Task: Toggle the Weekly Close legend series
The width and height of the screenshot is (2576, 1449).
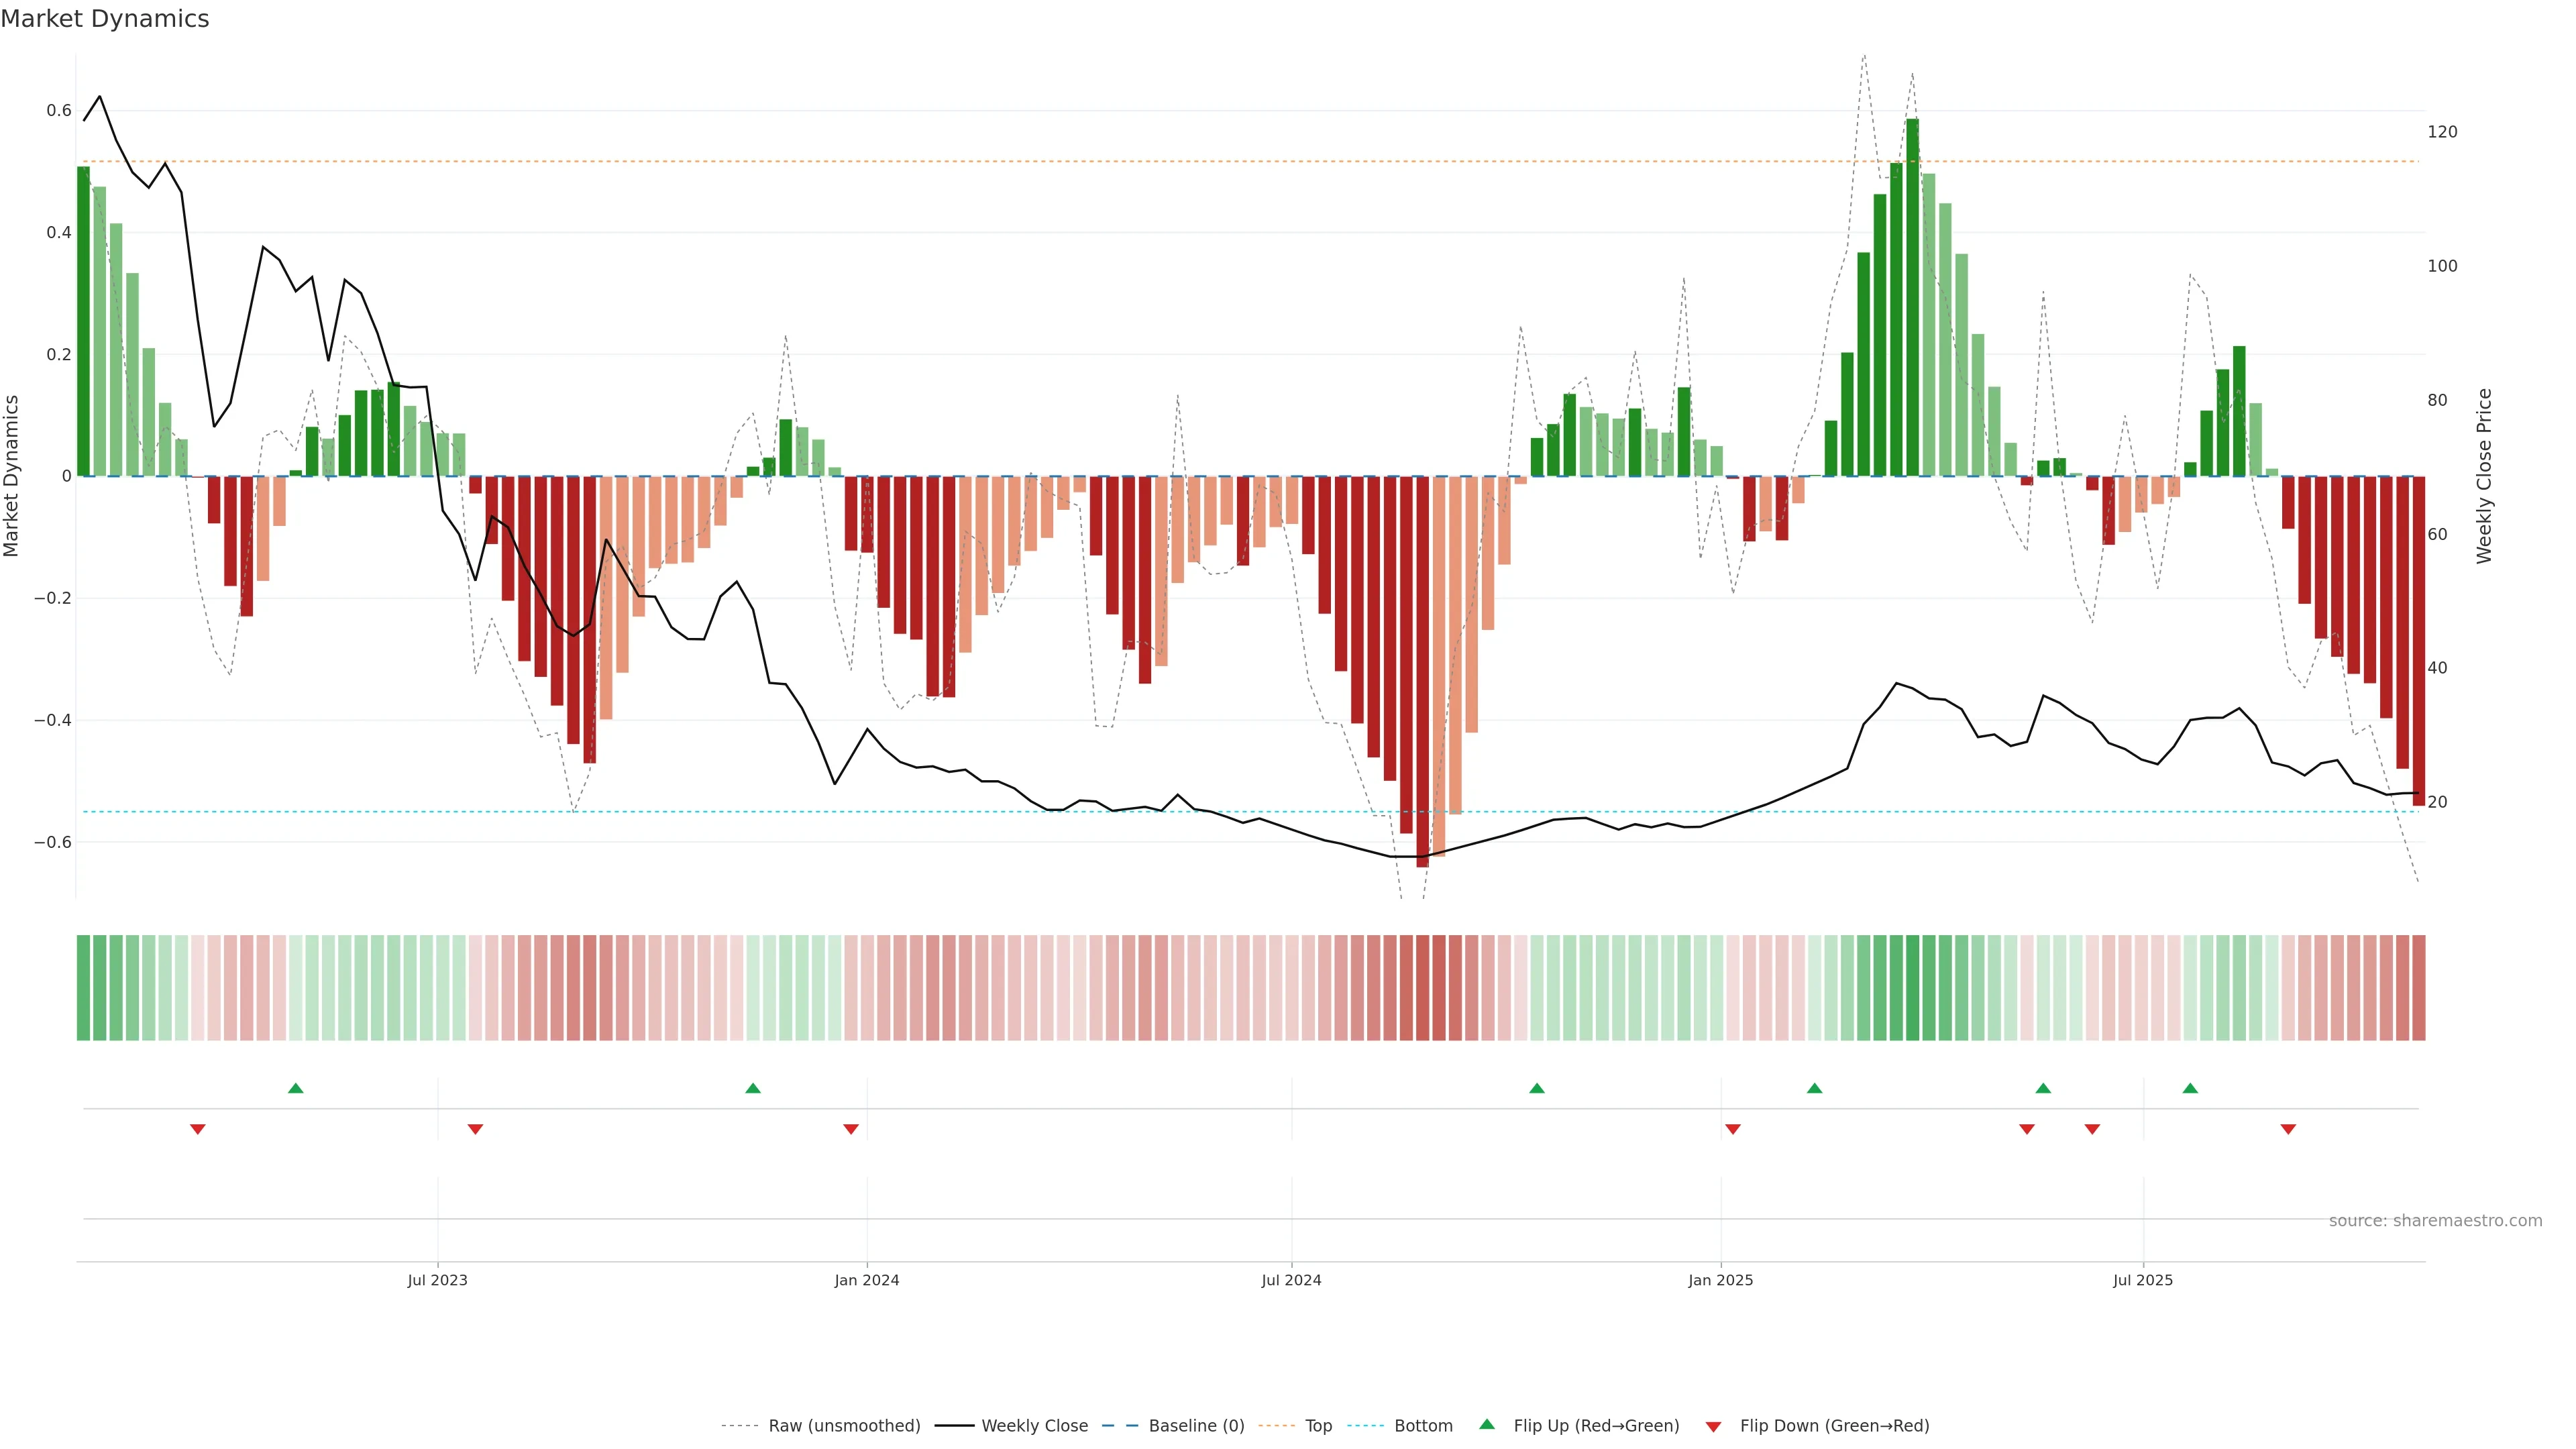Action: (1034, 1426)
